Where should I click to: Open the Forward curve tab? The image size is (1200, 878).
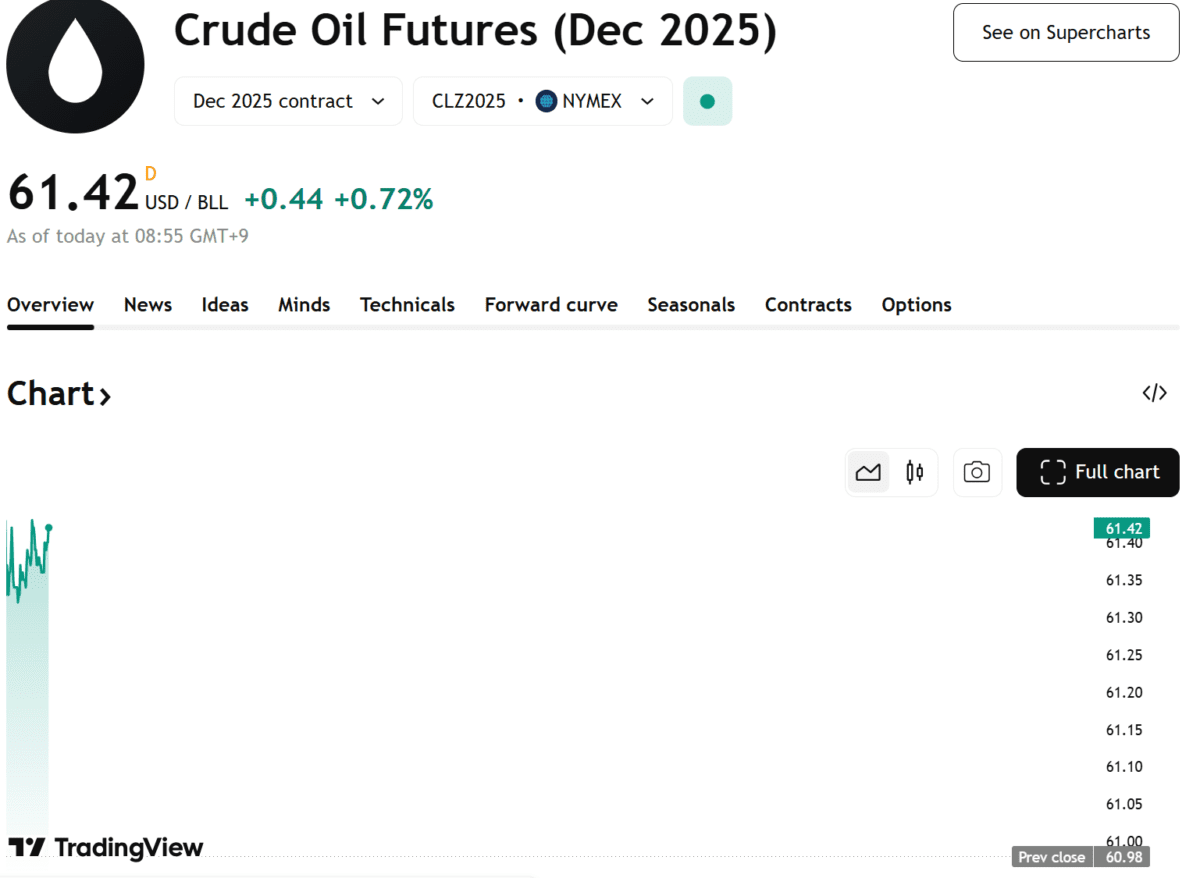pyautogui.click(x=551, y=305)
